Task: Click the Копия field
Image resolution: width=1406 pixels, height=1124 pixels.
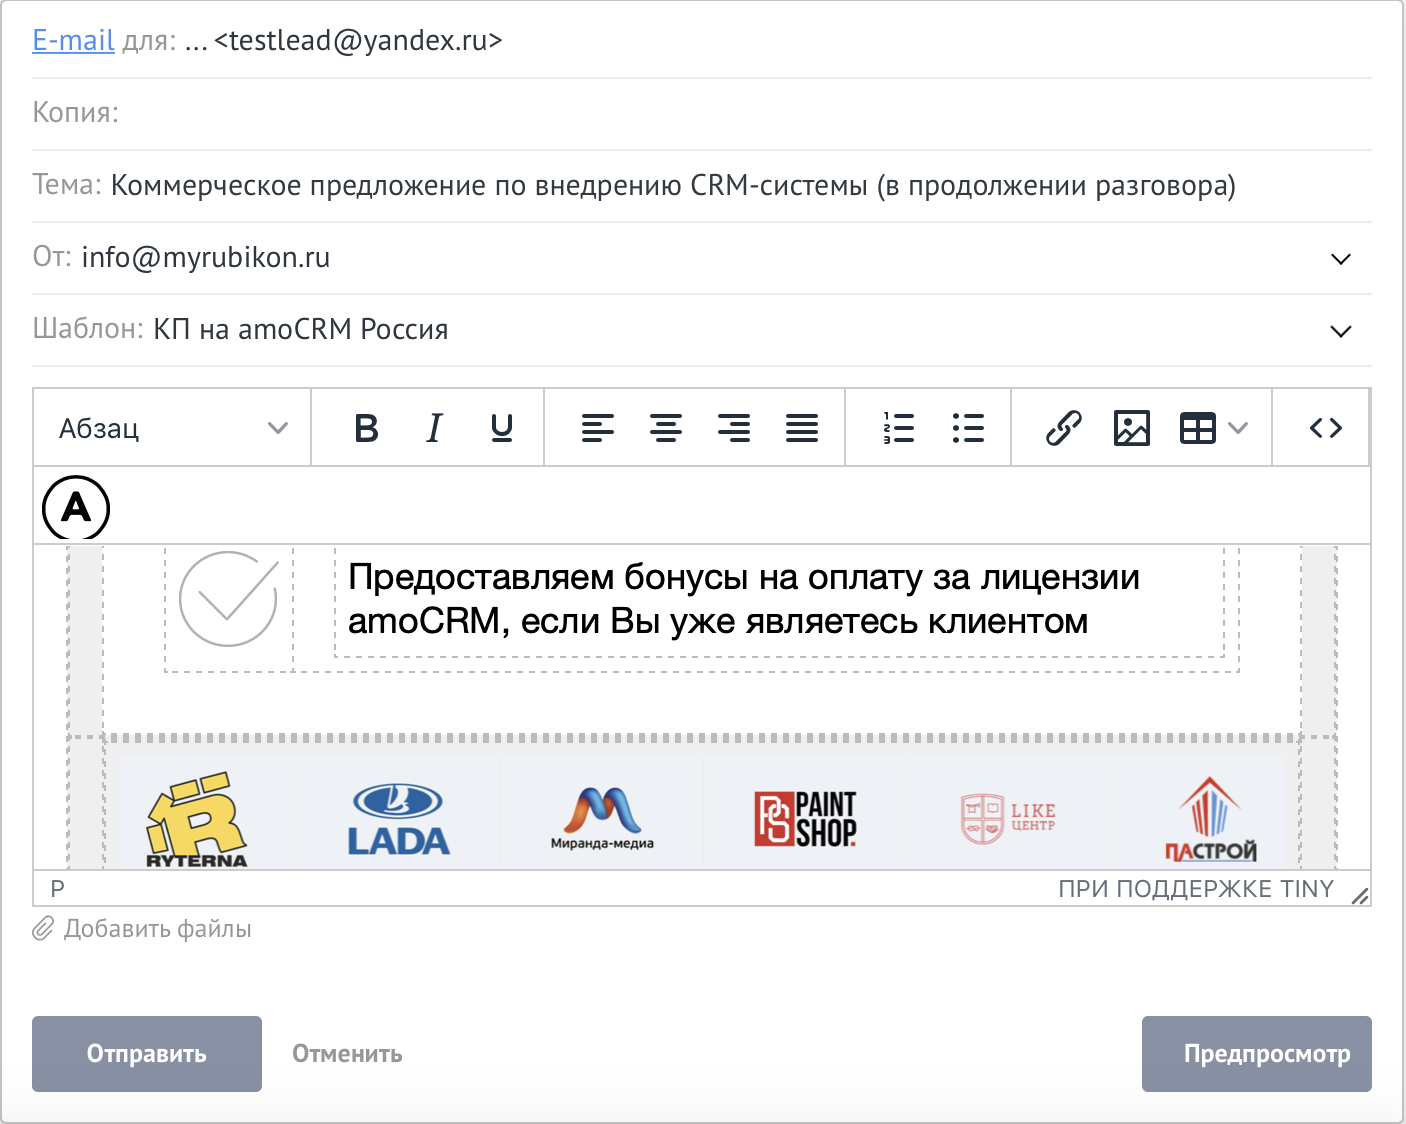Action: (x=702, y=113)
